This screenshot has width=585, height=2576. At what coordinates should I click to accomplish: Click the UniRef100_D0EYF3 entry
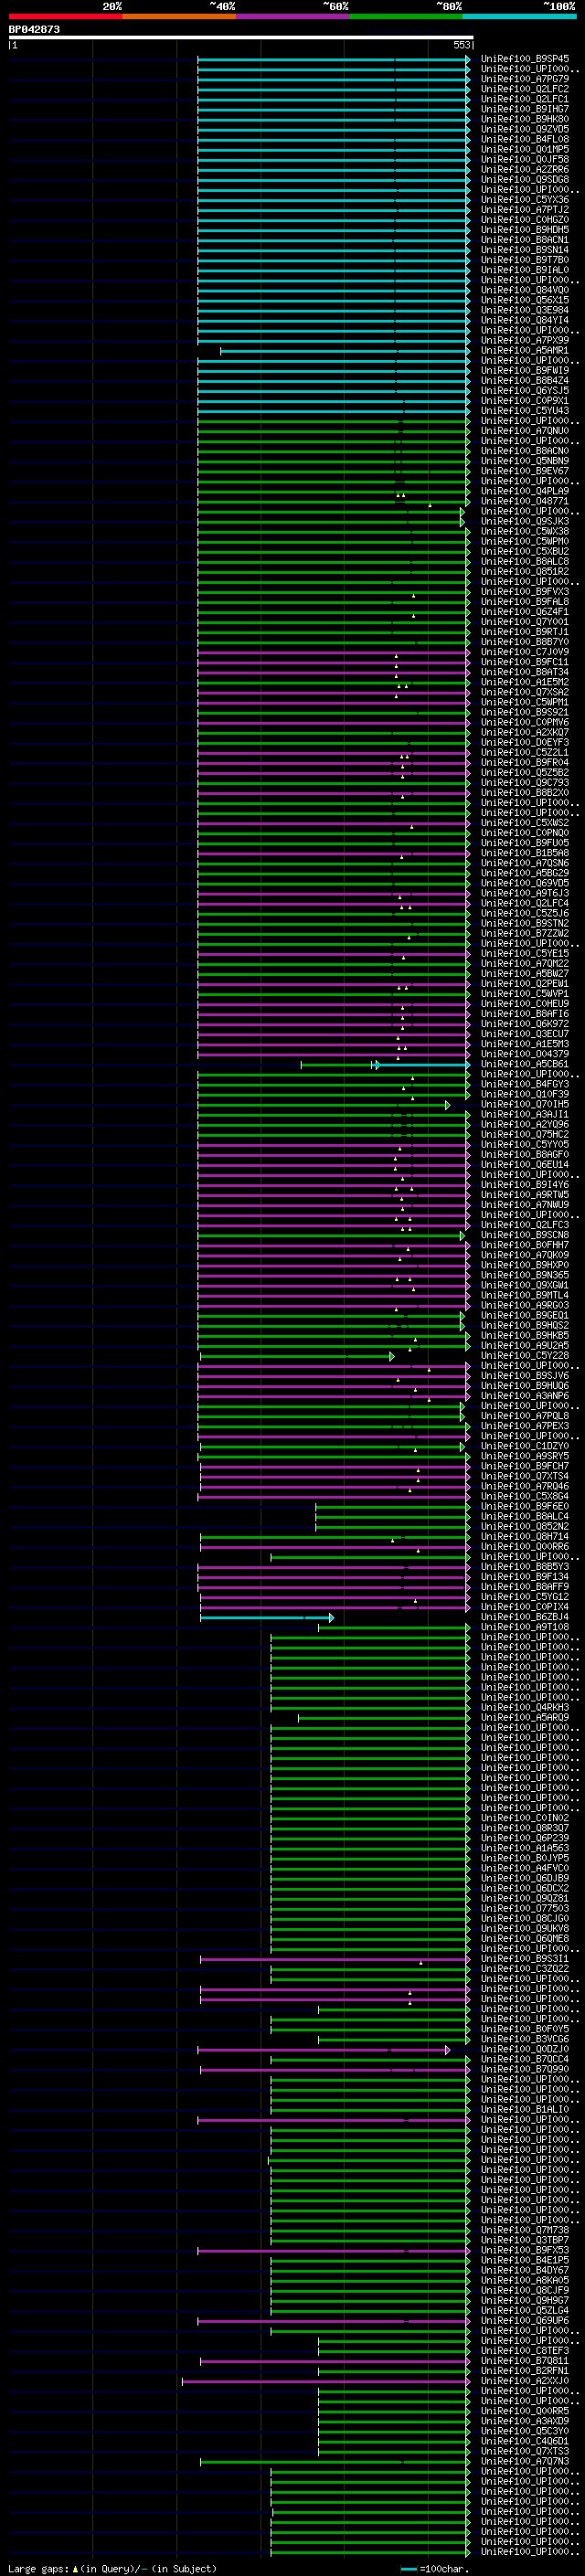(x=524, y=743)
